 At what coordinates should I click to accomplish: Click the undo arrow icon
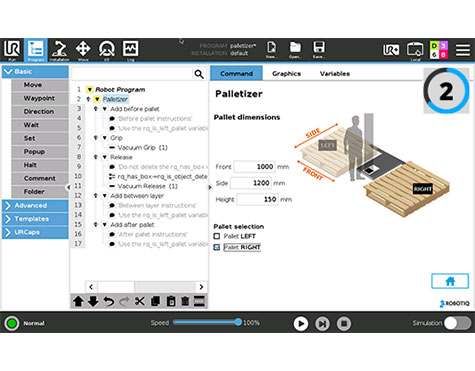point(108,301)
